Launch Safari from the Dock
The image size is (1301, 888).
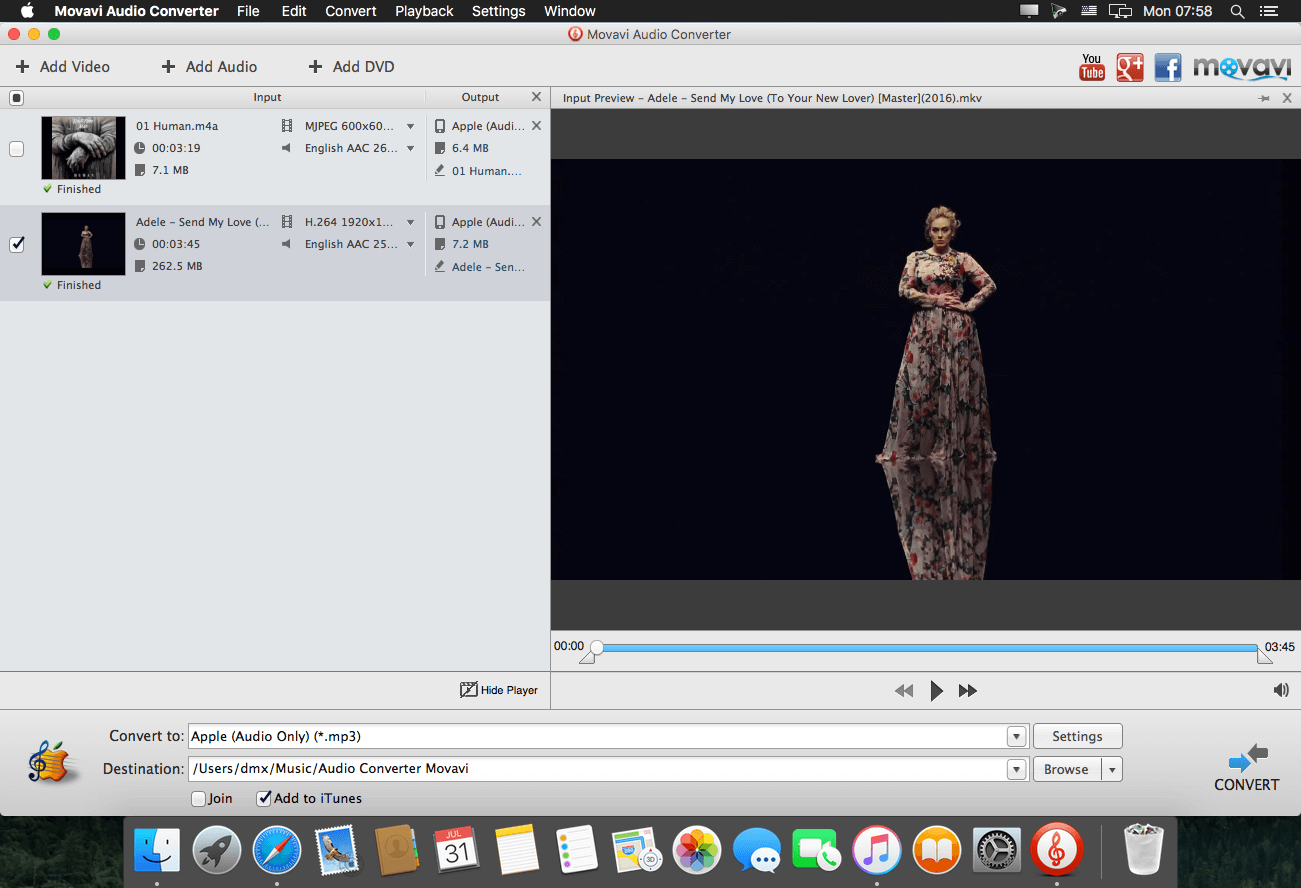pos(277,851)
